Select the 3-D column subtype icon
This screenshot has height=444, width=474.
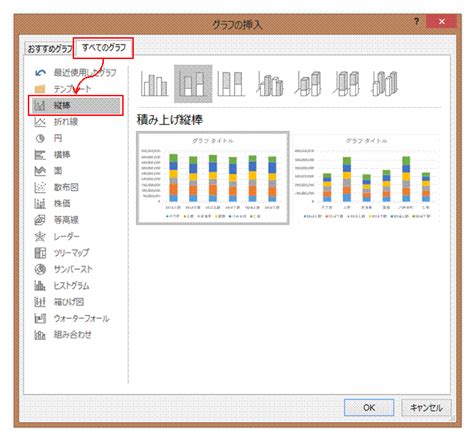[x=385, y=84]
